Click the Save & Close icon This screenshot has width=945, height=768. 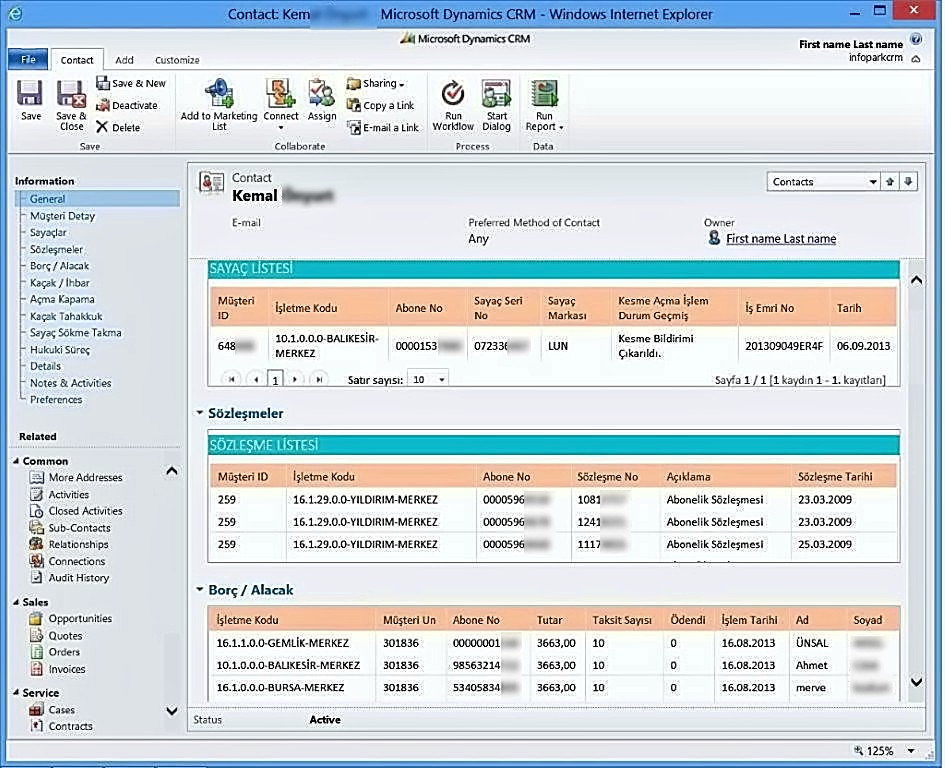[71, 105]
